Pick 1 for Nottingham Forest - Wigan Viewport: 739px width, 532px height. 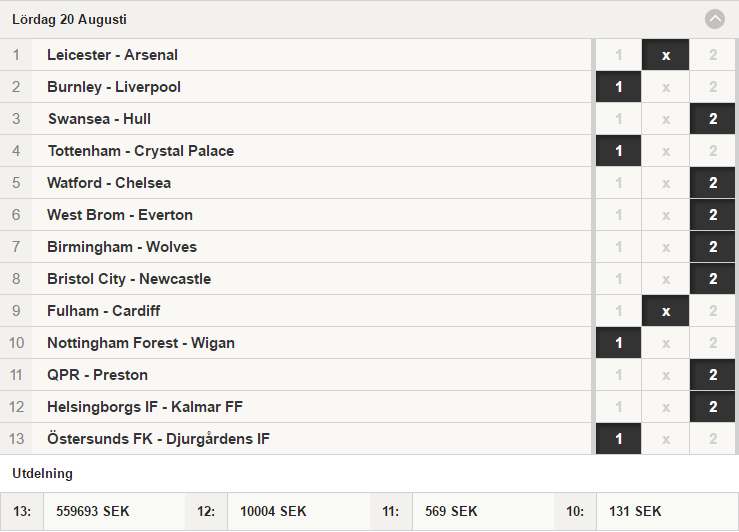(x=618, y=343)
